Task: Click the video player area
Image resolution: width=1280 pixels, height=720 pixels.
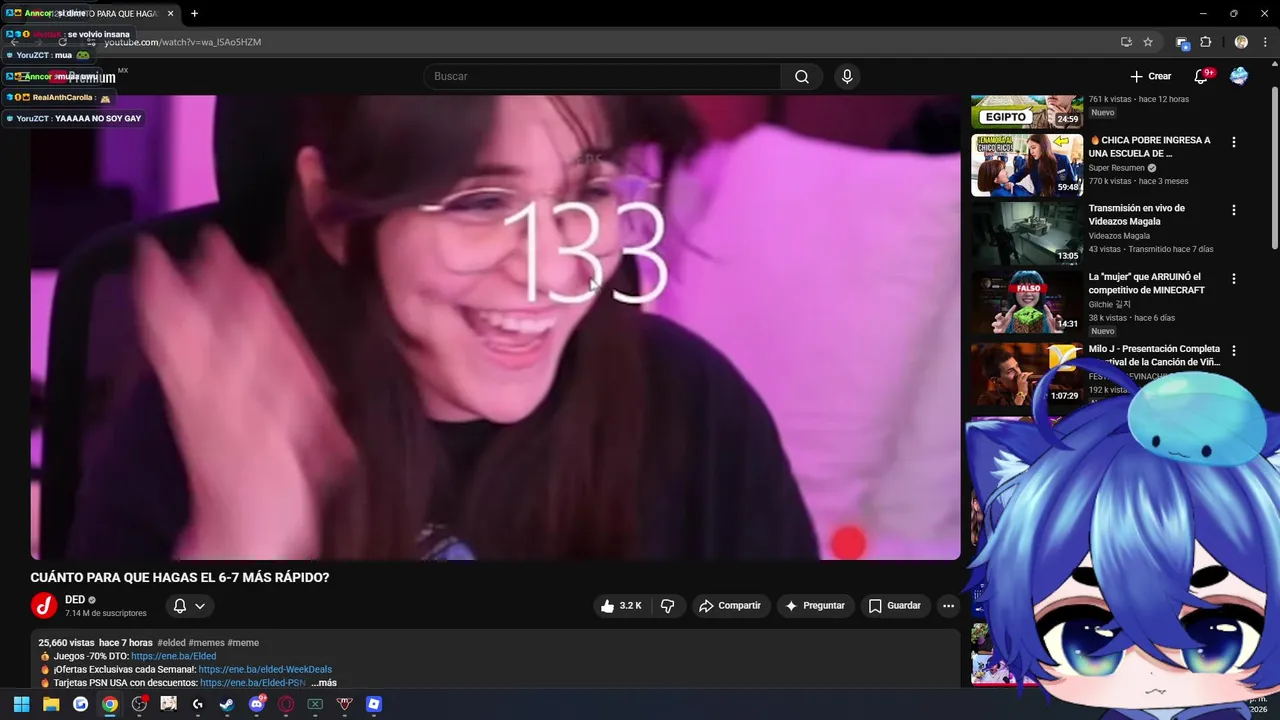Action: (x=495, y=328)
